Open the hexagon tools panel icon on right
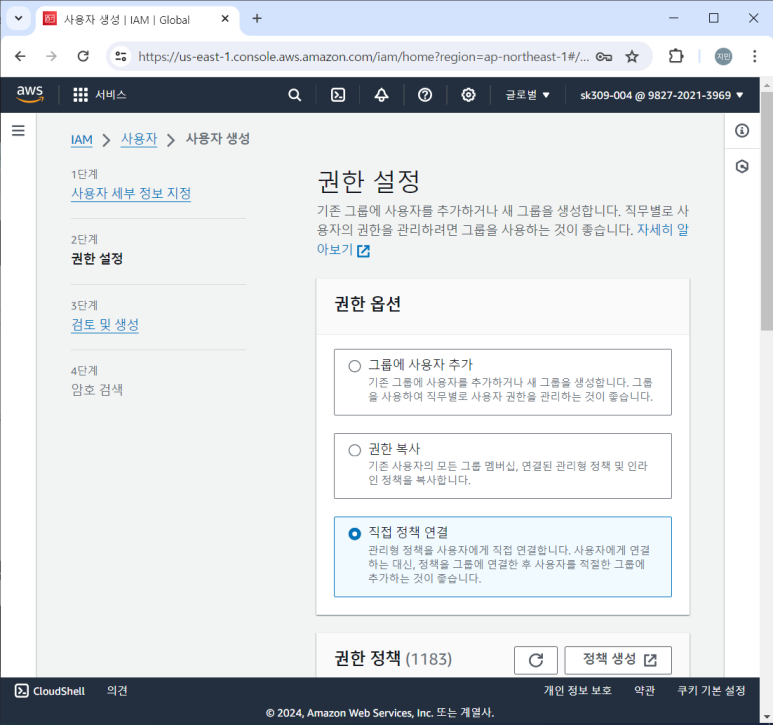Image resolution: width=773 pixels, height=725 pixels. click(741, 167)
